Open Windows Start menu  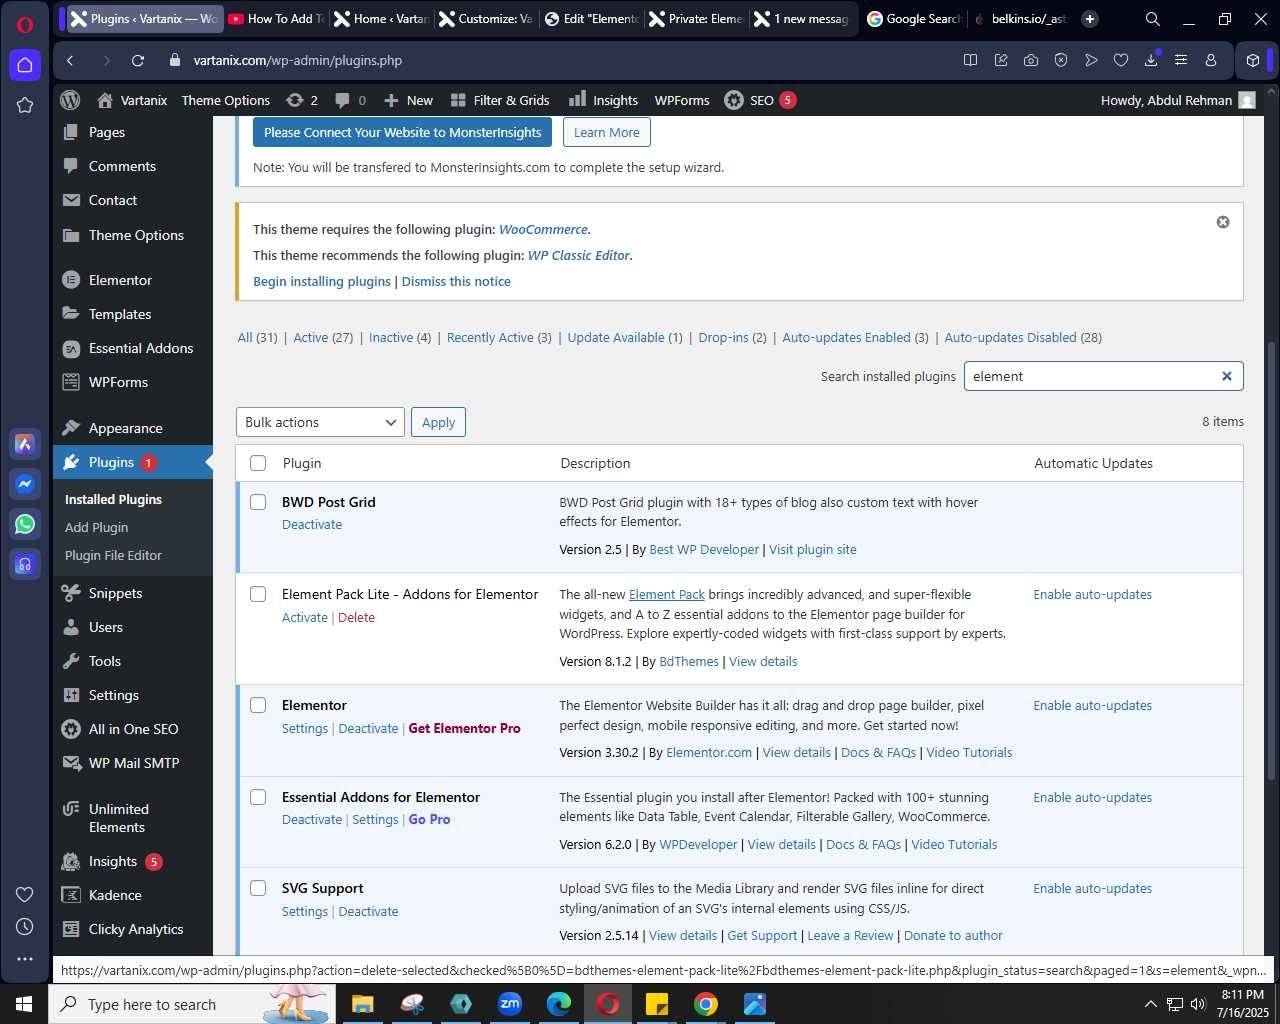pos(24,1003)
